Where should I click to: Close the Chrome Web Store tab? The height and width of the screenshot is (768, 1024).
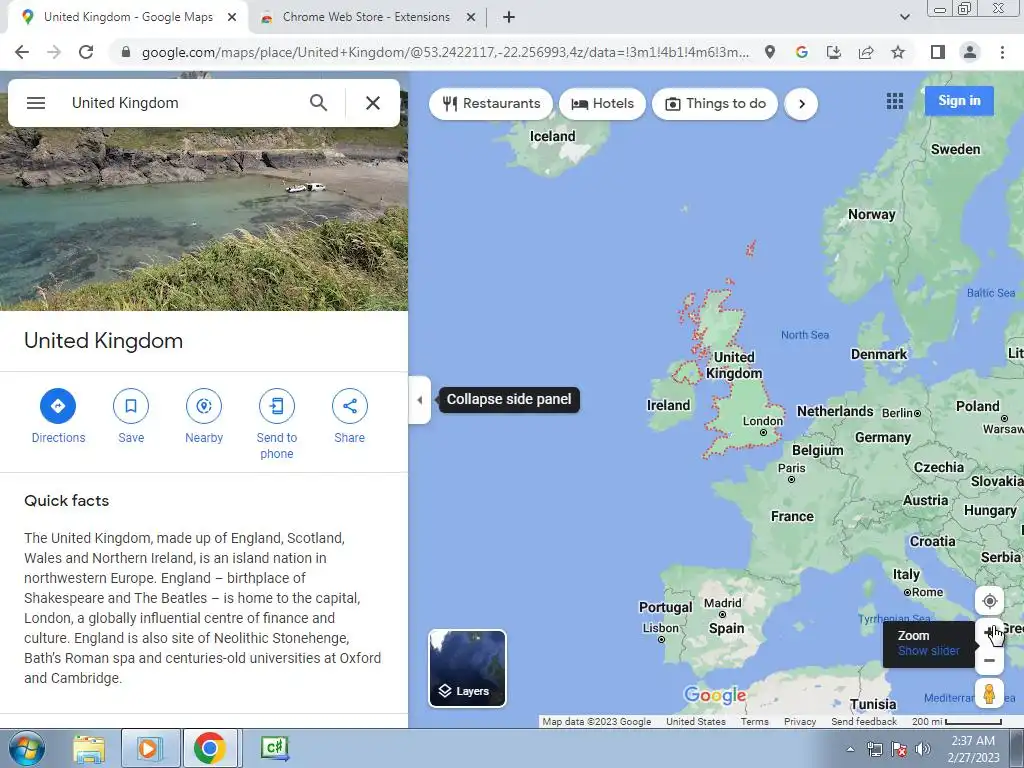pyautogui.click(x=471, y=18)
